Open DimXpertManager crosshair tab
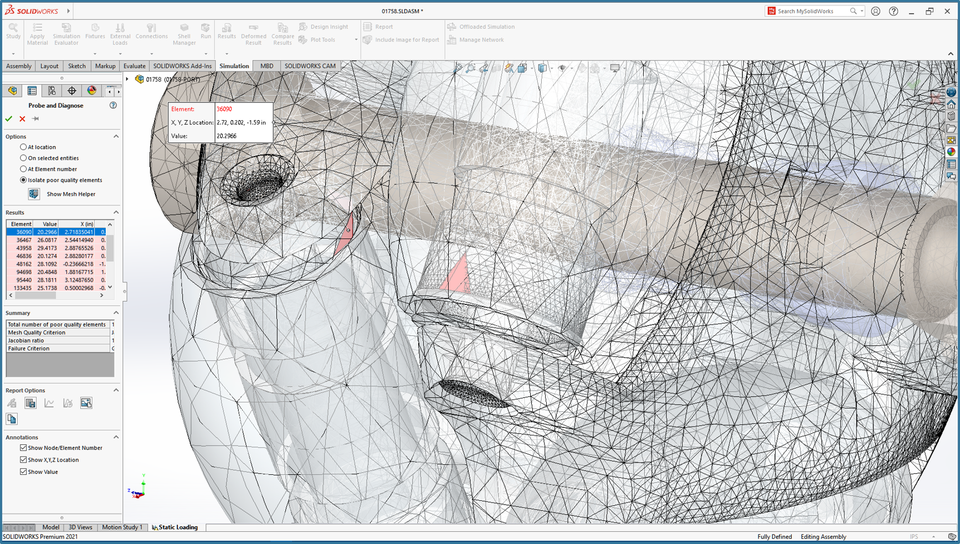 (72, 91)
